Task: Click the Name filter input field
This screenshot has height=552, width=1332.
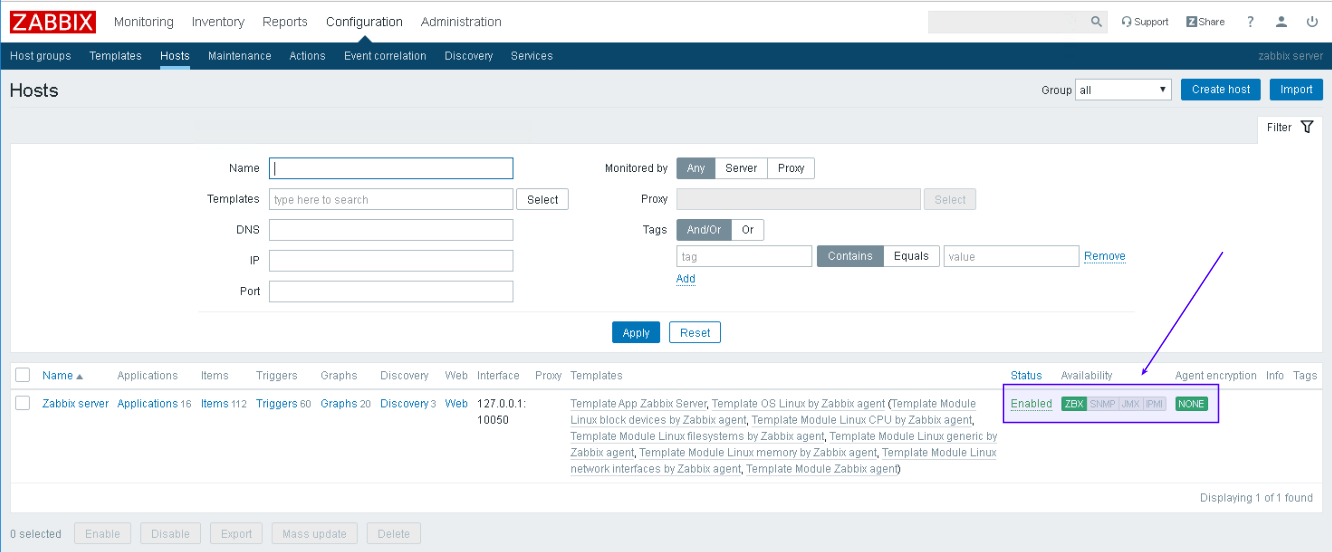Action: pyautogui.click(x=391, y=168)
